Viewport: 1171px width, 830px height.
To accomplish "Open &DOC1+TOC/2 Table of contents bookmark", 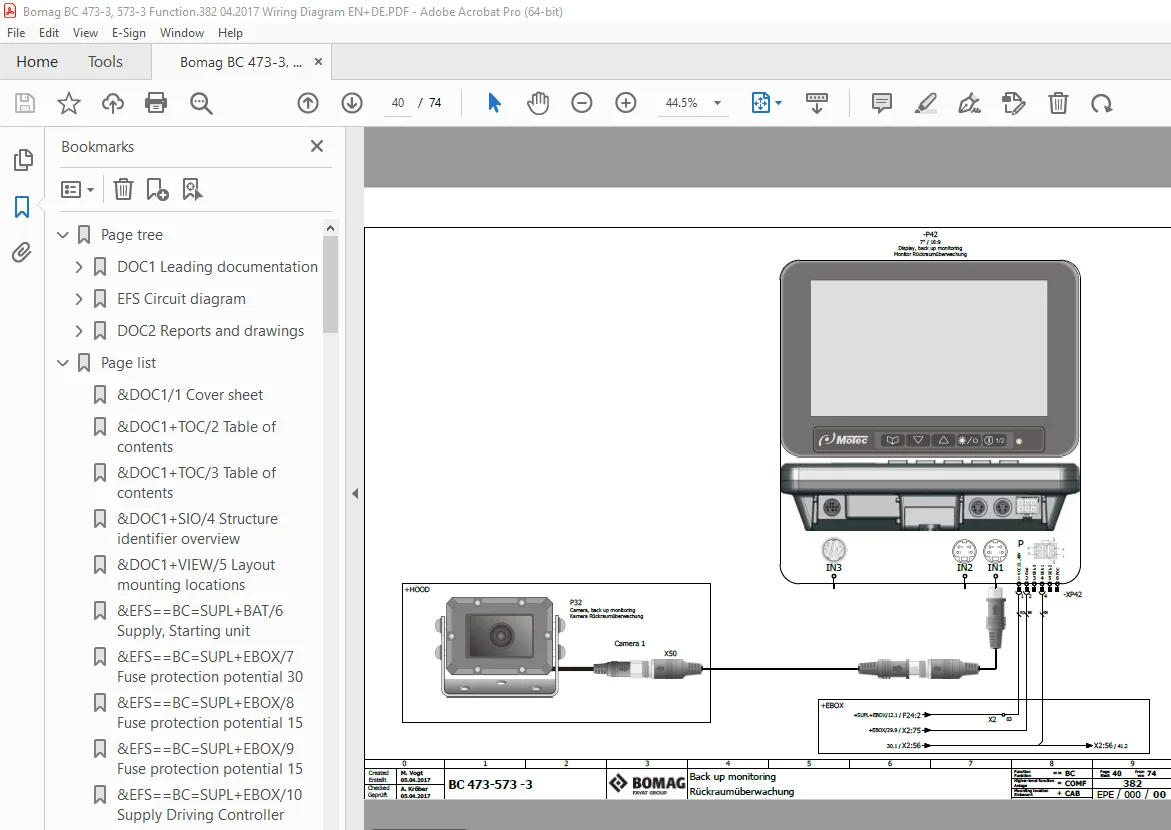I will tap(196, 437).
